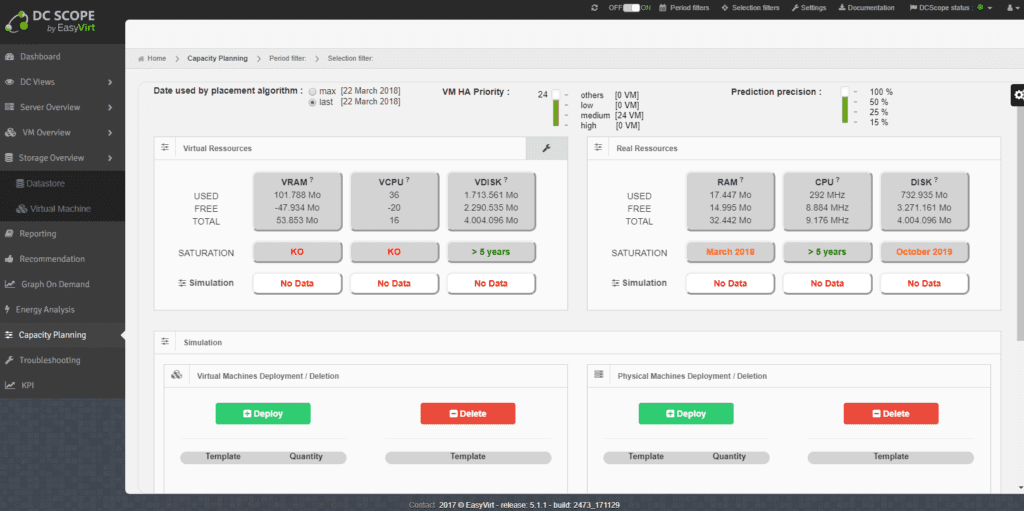Click Virtual Machines Deployment cubes icon
This screenshot has width=1024, height=511.
coord(175,375)
